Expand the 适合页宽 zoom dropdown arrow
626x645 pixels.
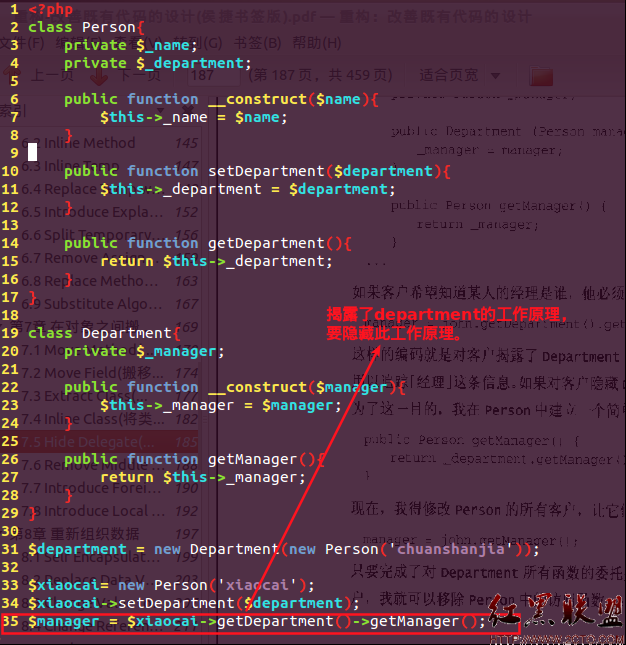click(x=496, y=76)
